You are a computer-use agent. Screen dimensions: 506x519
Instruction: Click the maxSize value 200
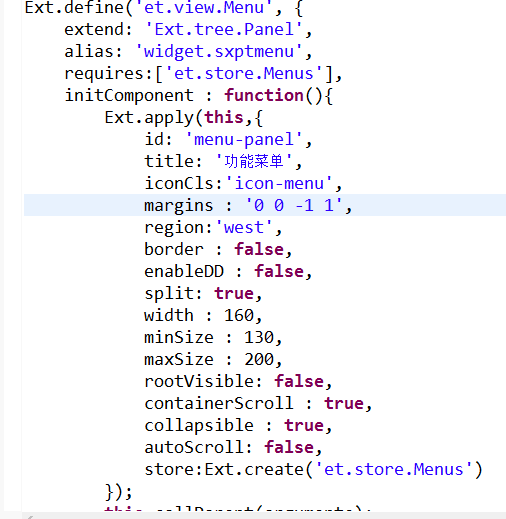[x=259, y=359]
